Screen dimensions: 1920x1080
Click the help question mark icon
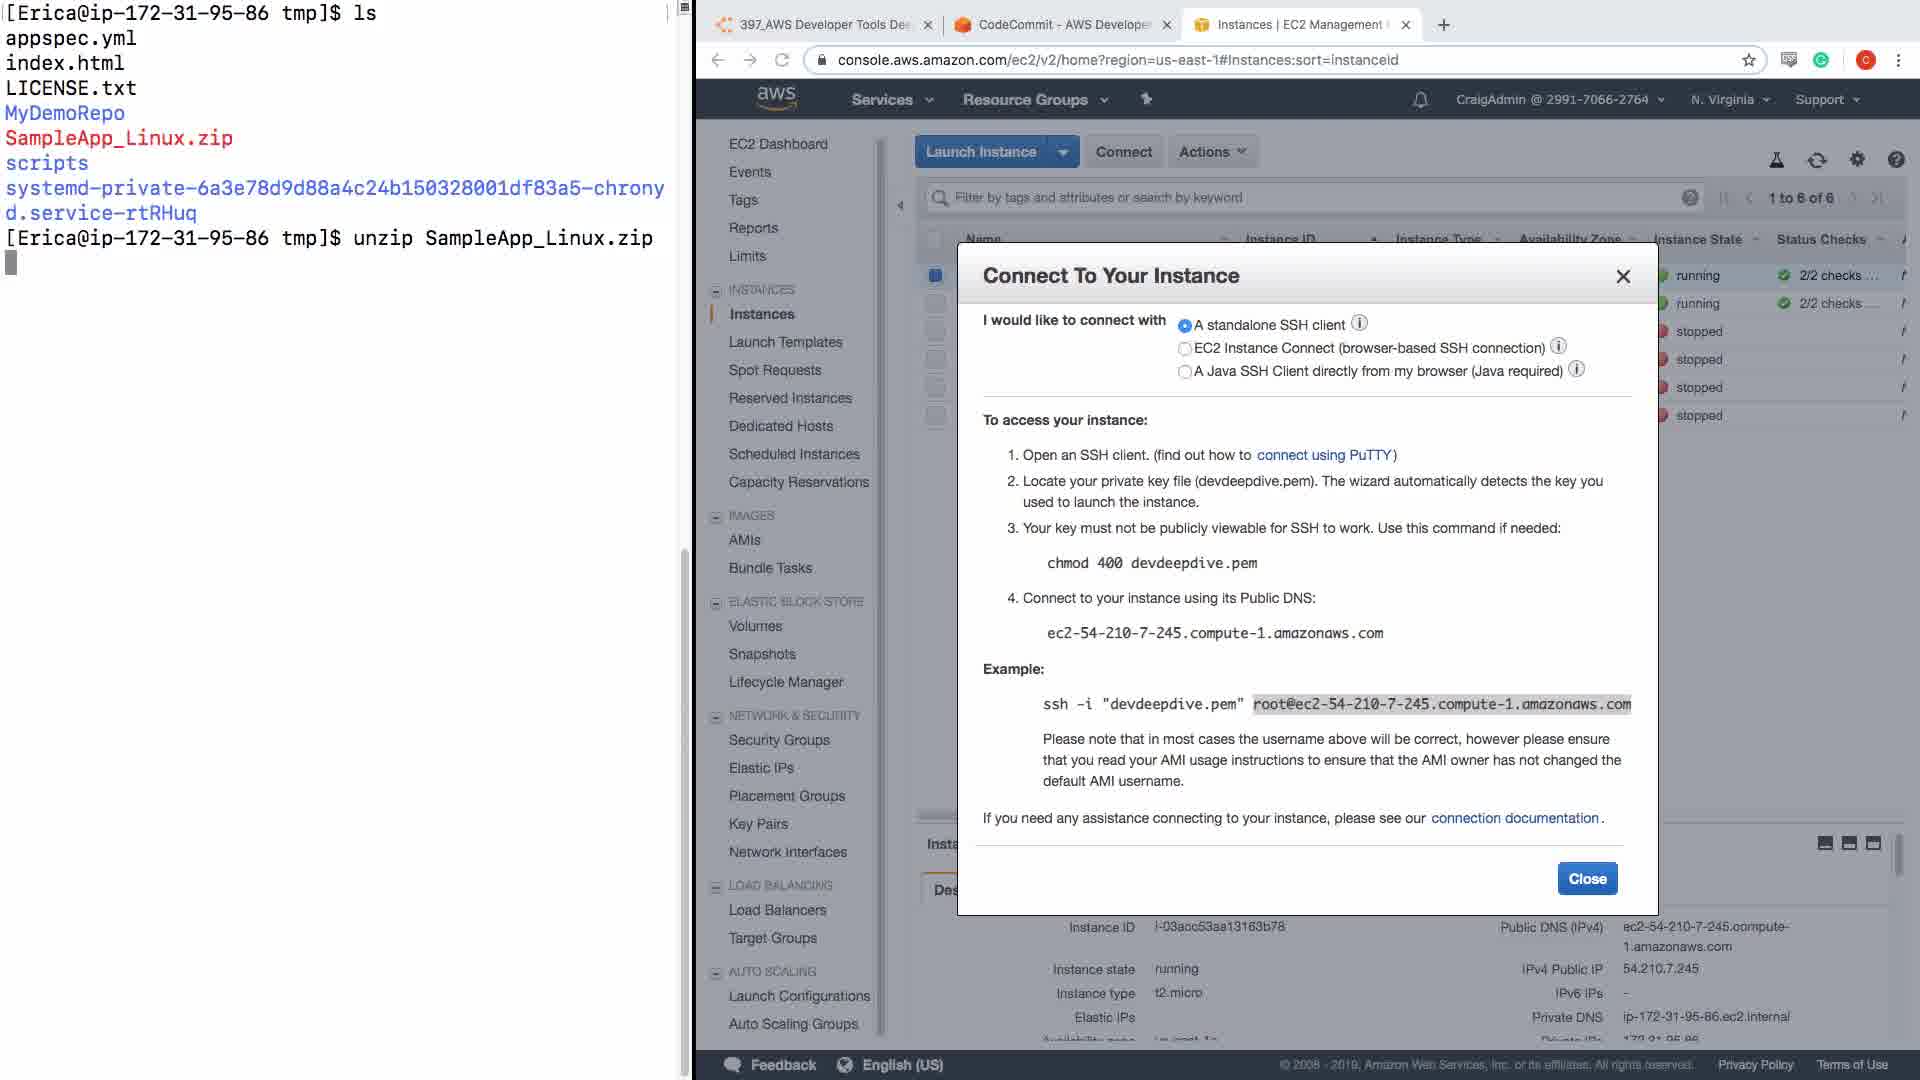(x=1895, y=159)
